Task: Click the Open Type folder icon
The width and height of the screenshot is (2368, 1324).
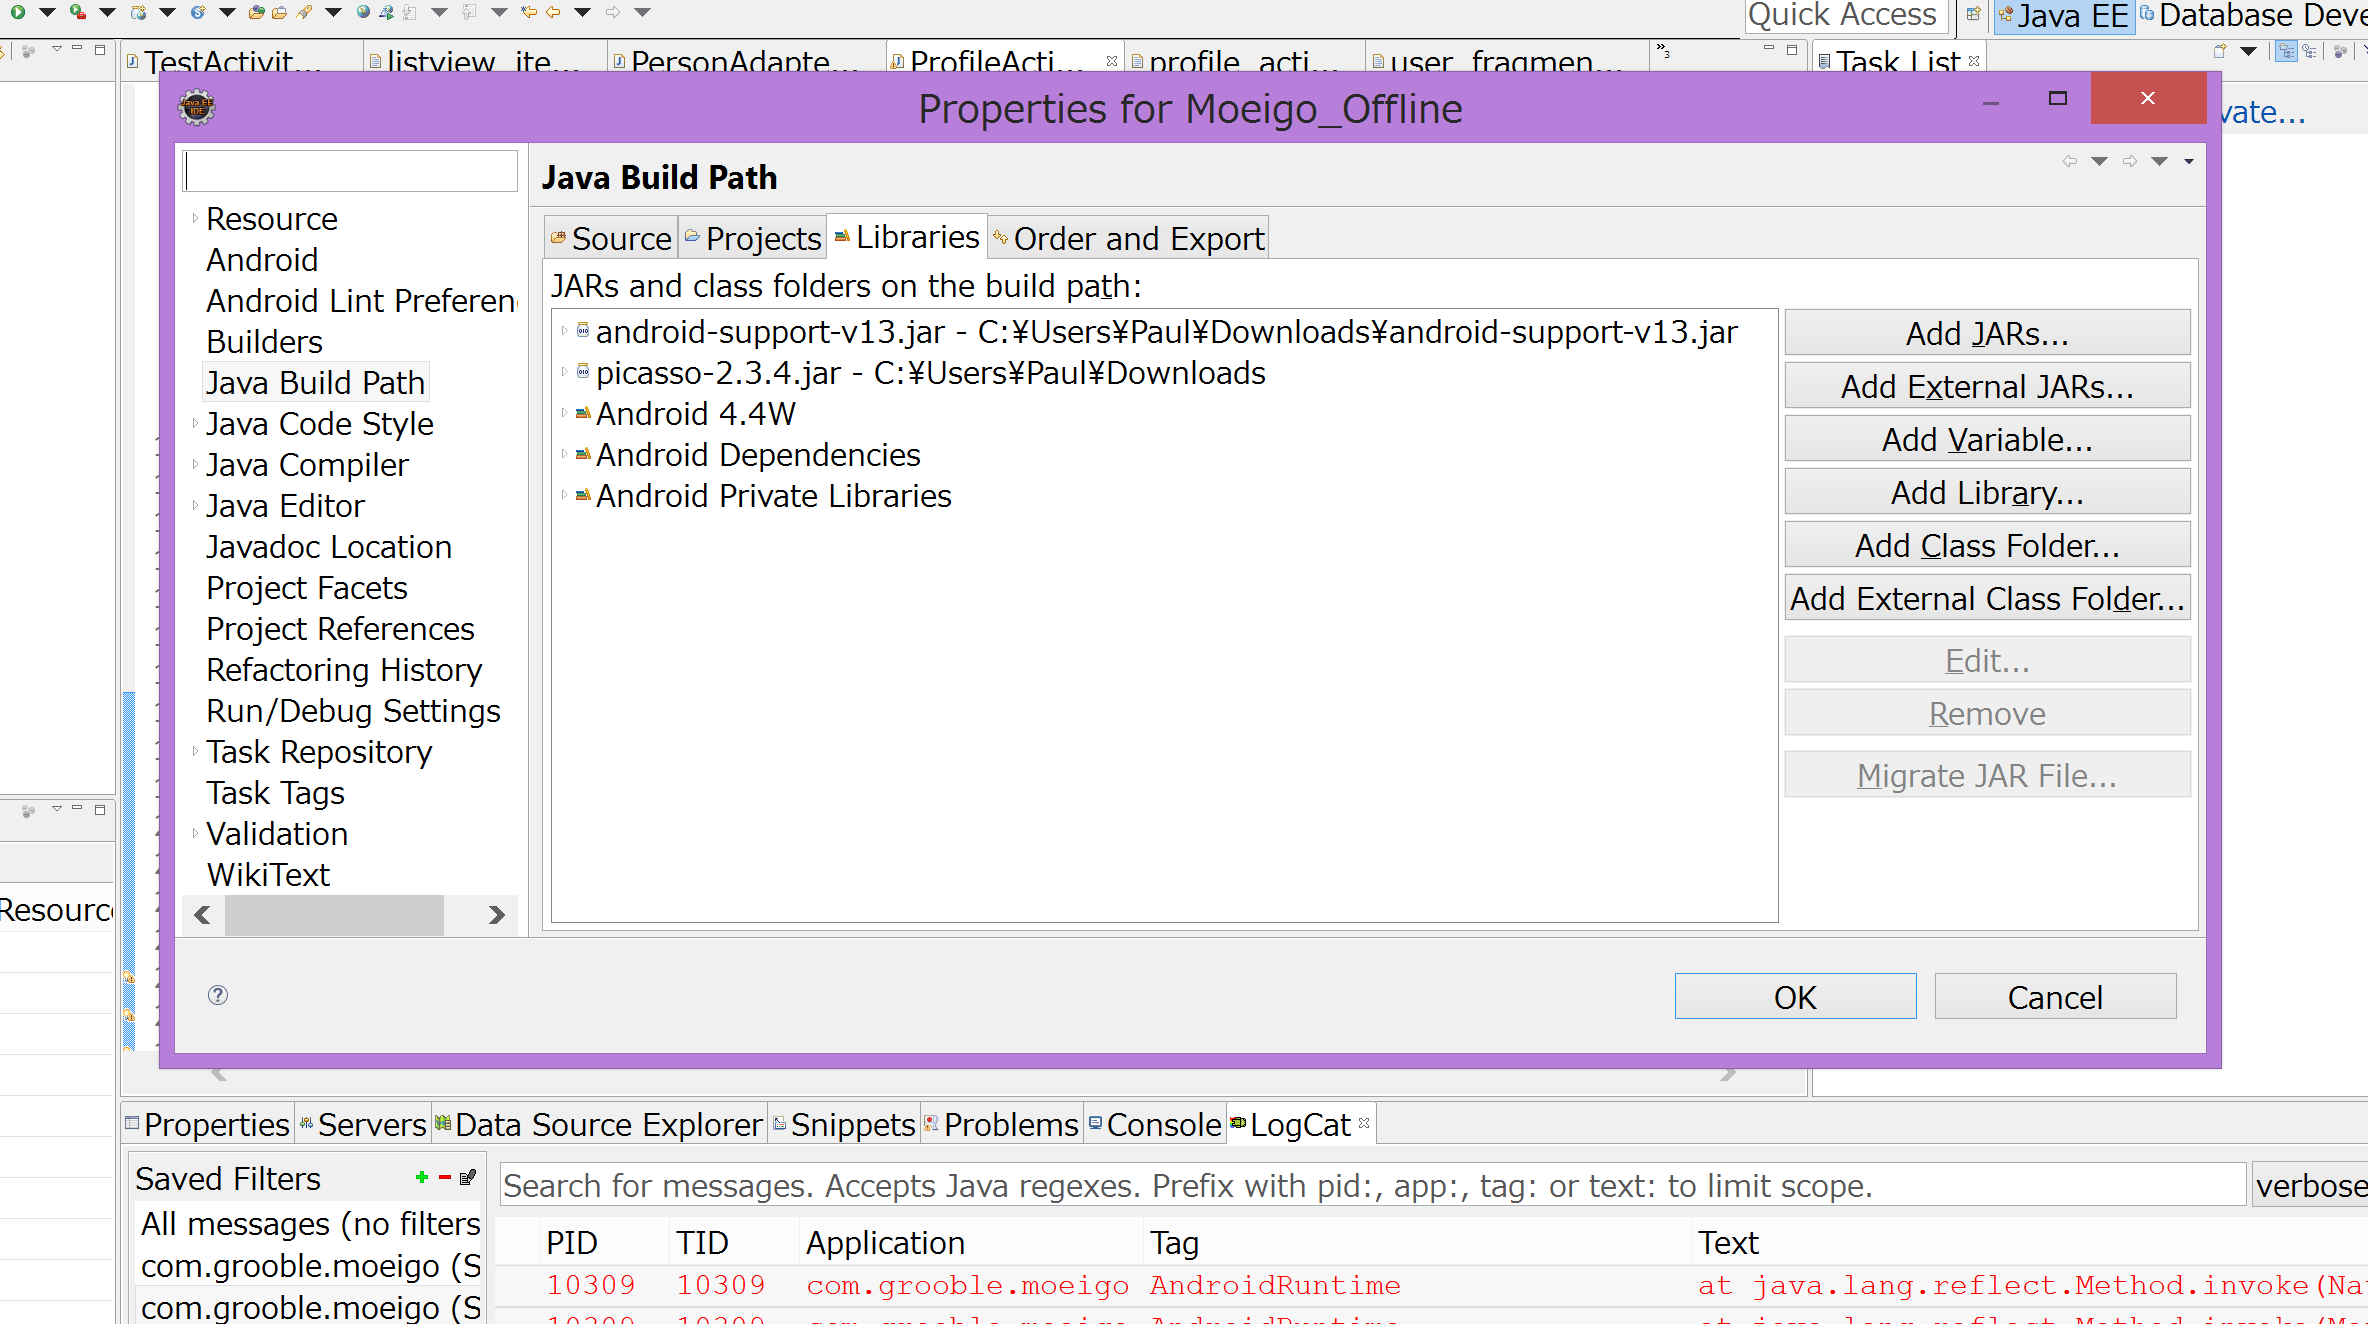Action: 257,12
